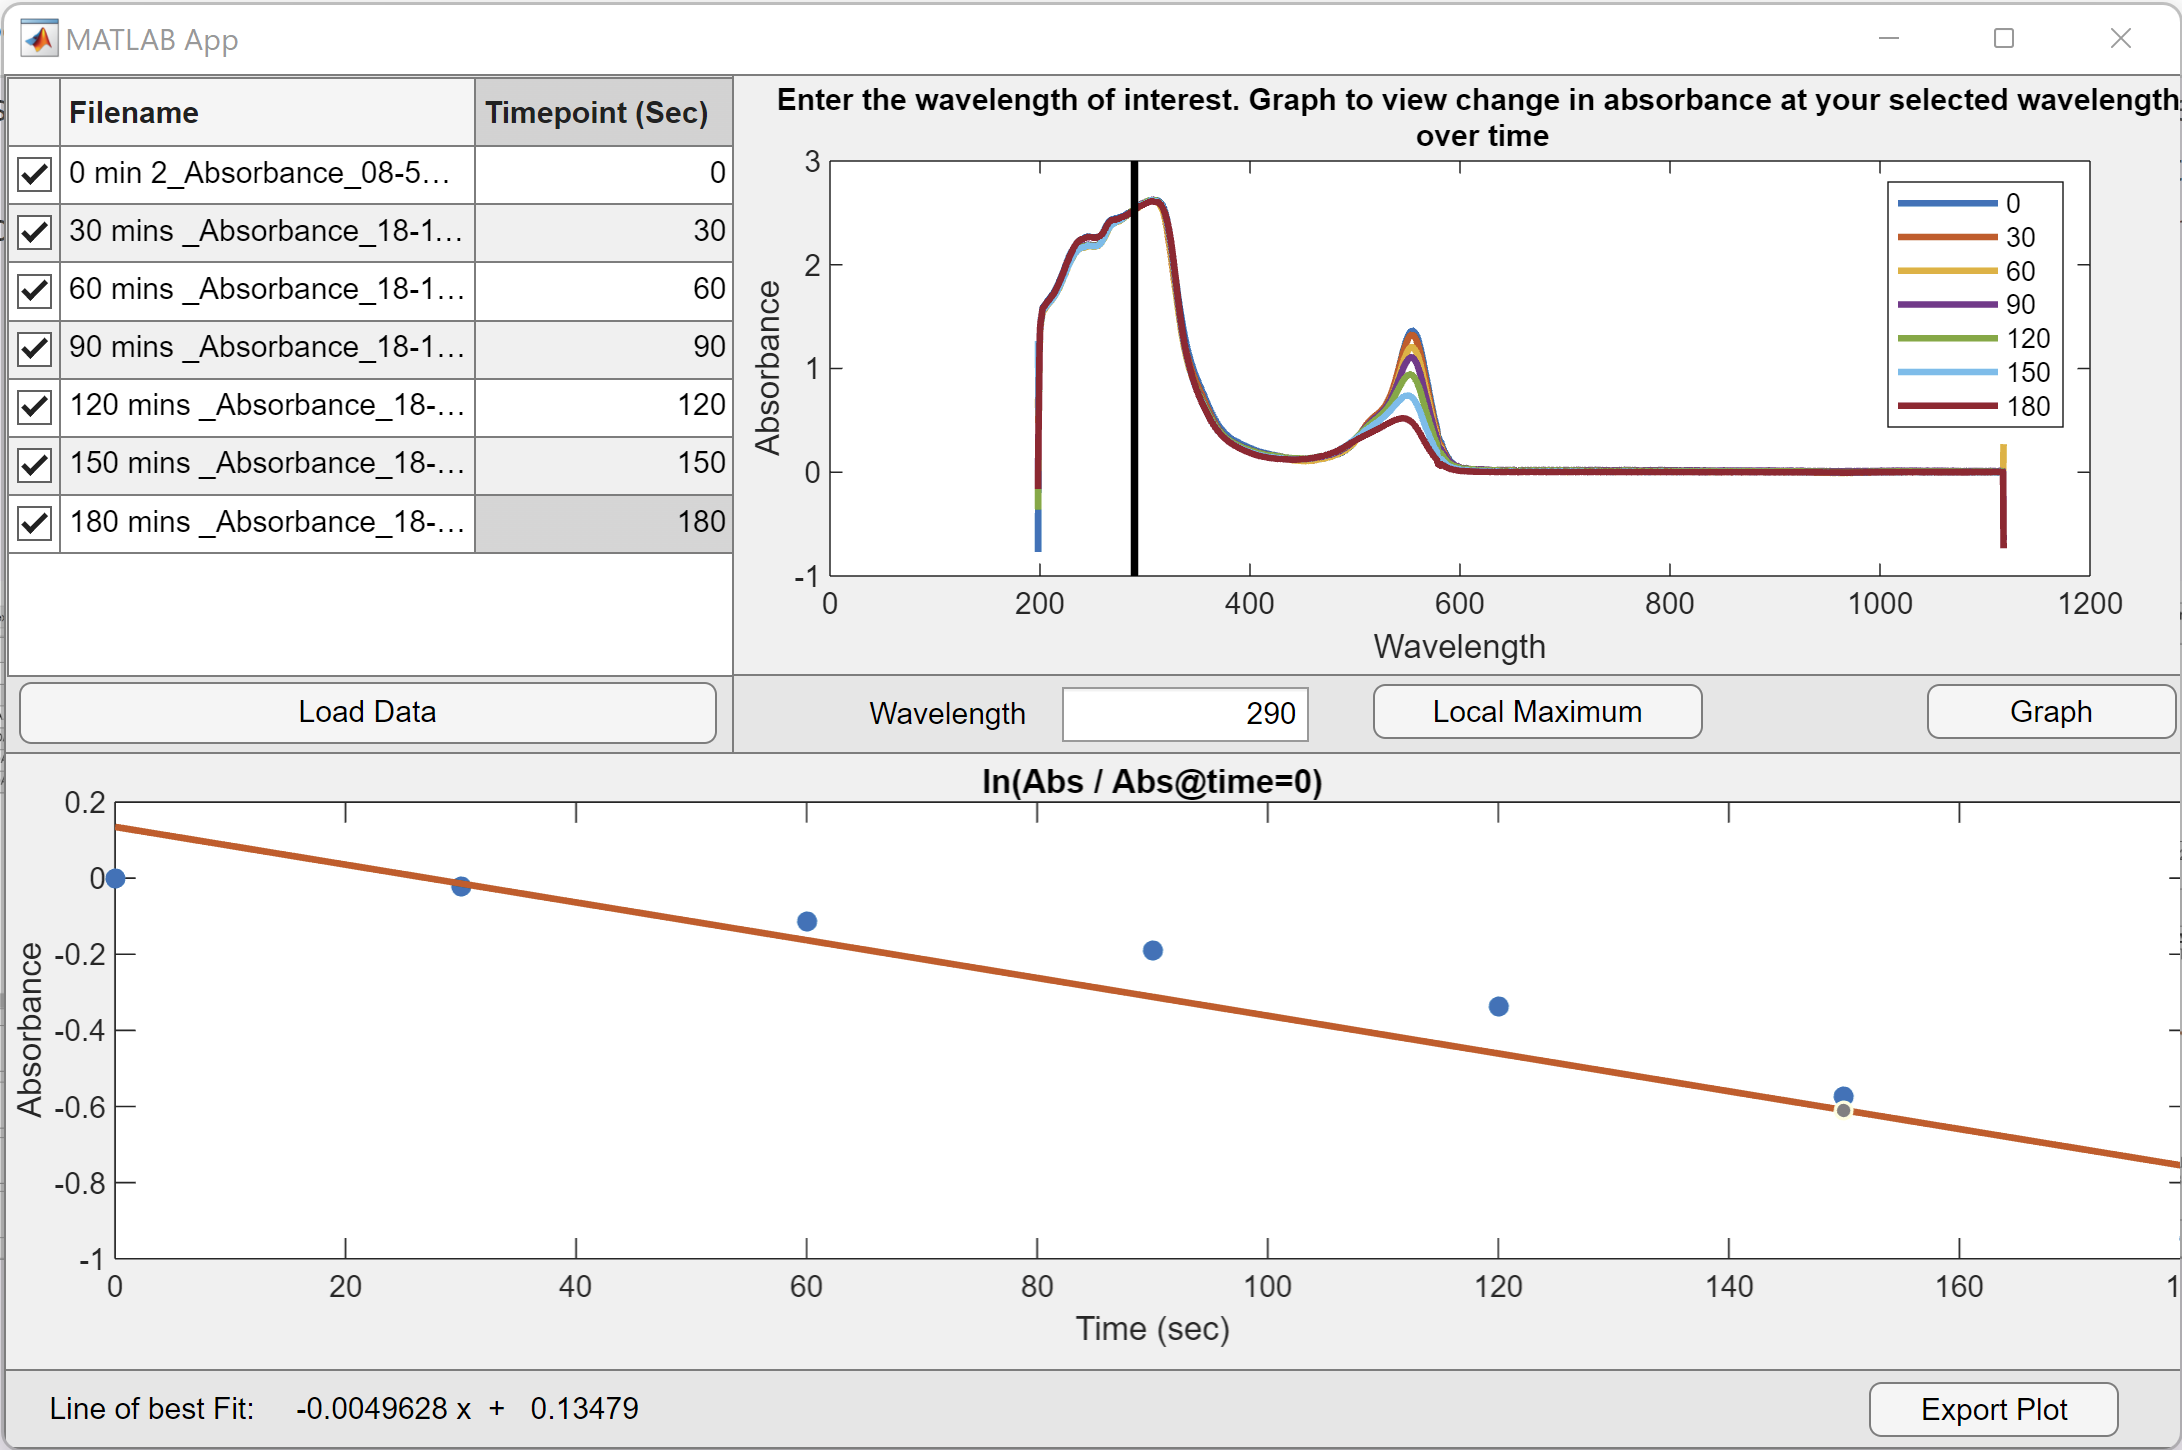This screenshot has height=1450, width=2182.
Task: Uncheck the 0 min 2_Absorbance file checkbox
Action: coord(35,174)
